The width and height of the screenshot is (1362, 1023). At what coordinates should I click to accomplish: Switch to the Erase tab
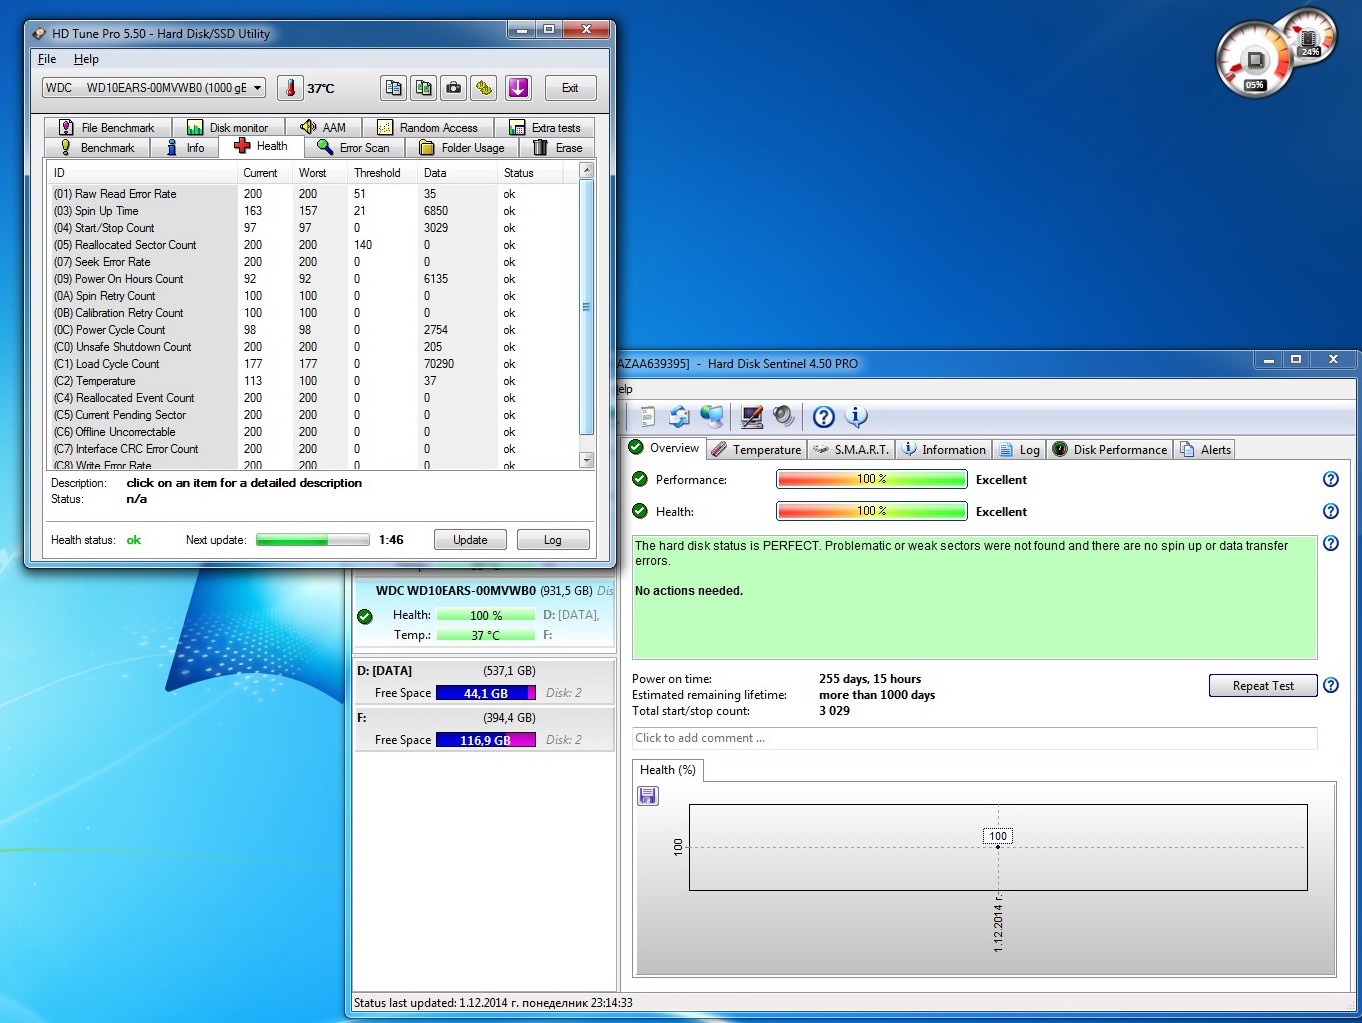[557, 147]
